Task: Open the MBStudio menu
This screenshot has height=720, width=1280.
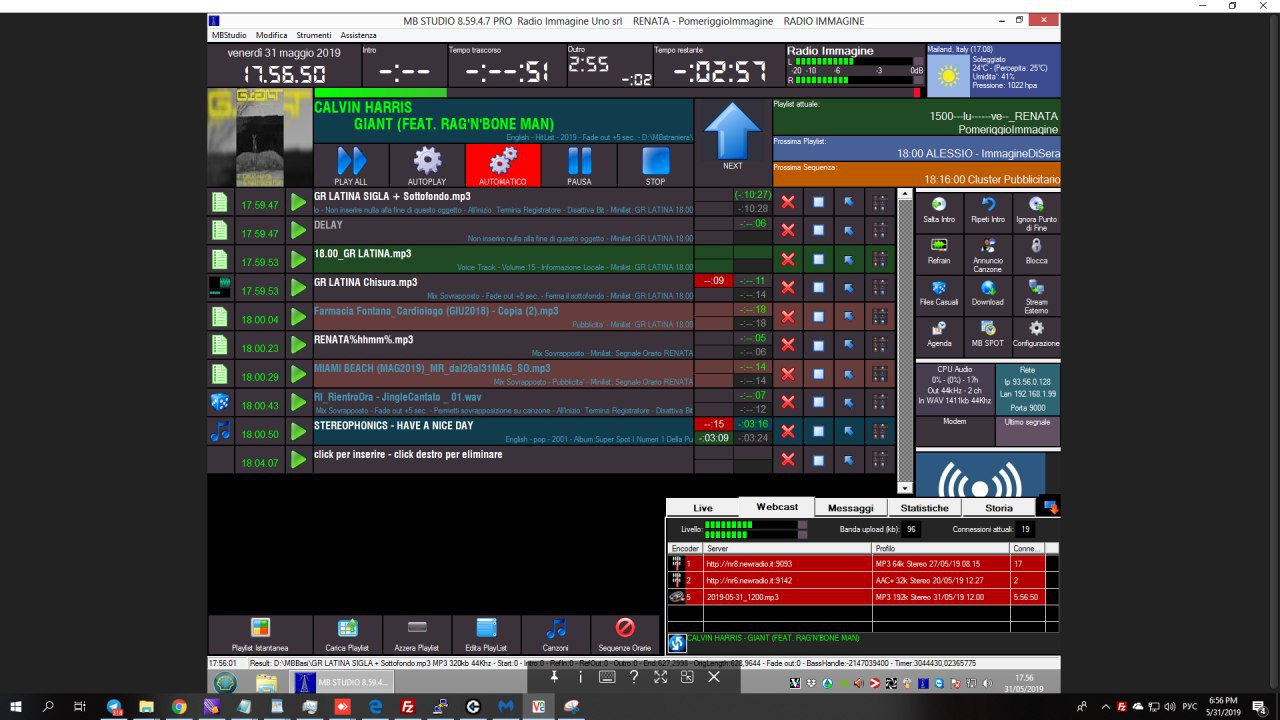Action: point(228,35)
